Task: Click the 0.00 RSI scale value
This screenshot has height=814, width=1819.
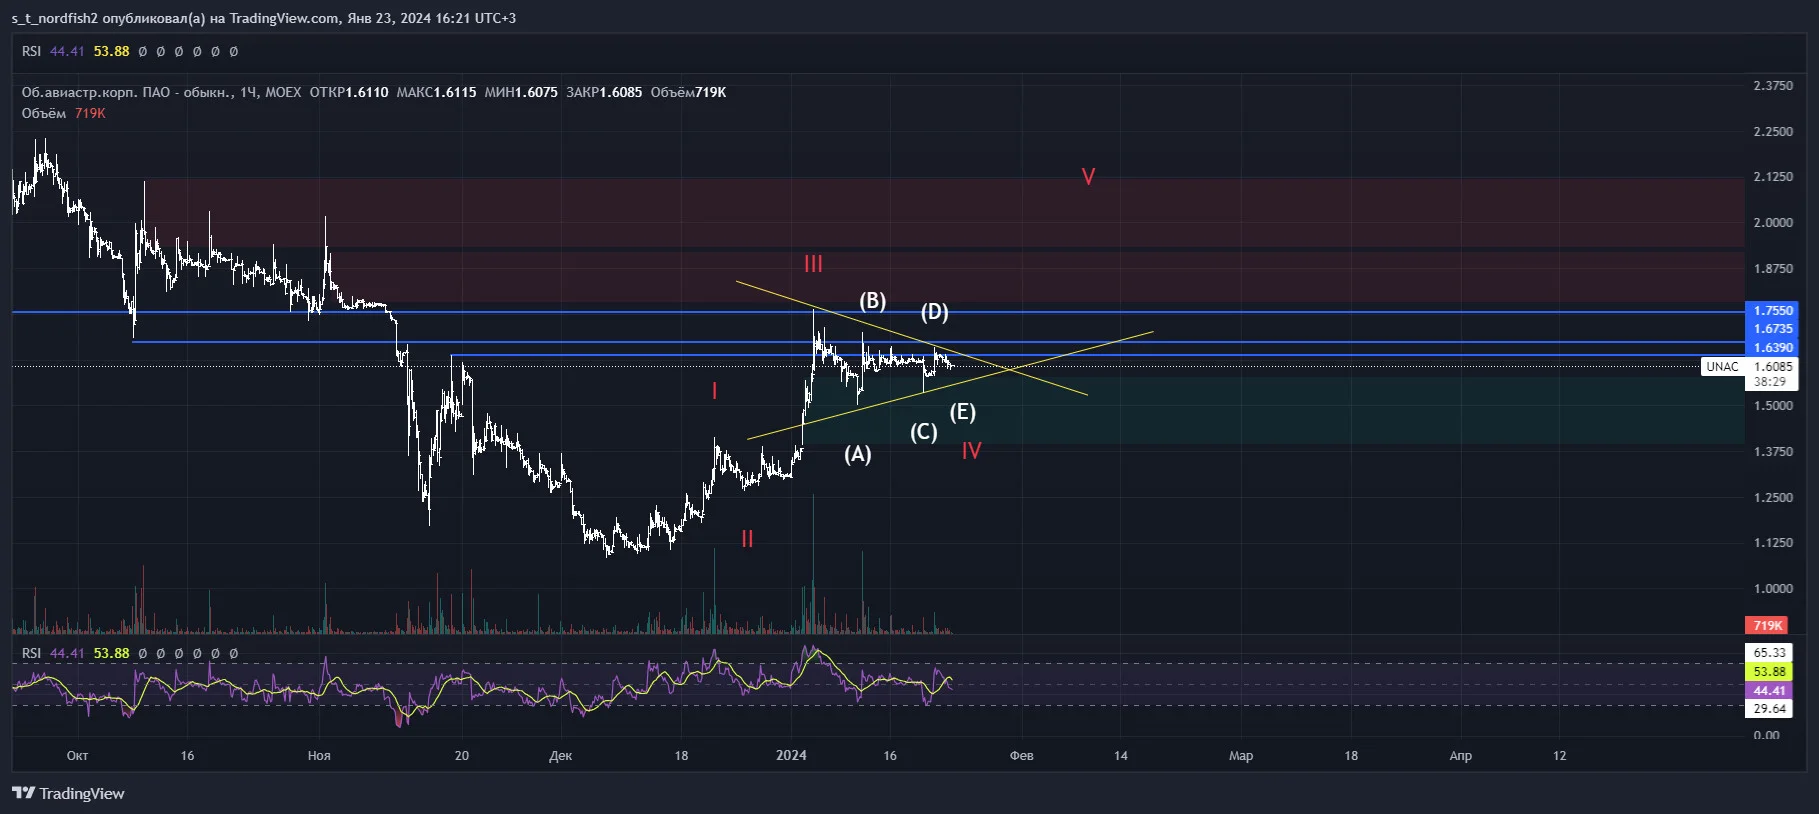Action: click(1767, 735)
